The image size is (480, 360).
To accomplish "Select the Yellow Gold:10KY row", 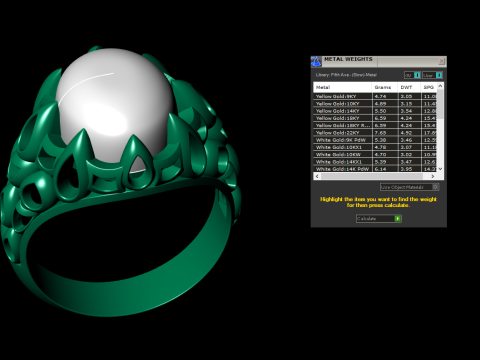I will (x=375, y=104).
